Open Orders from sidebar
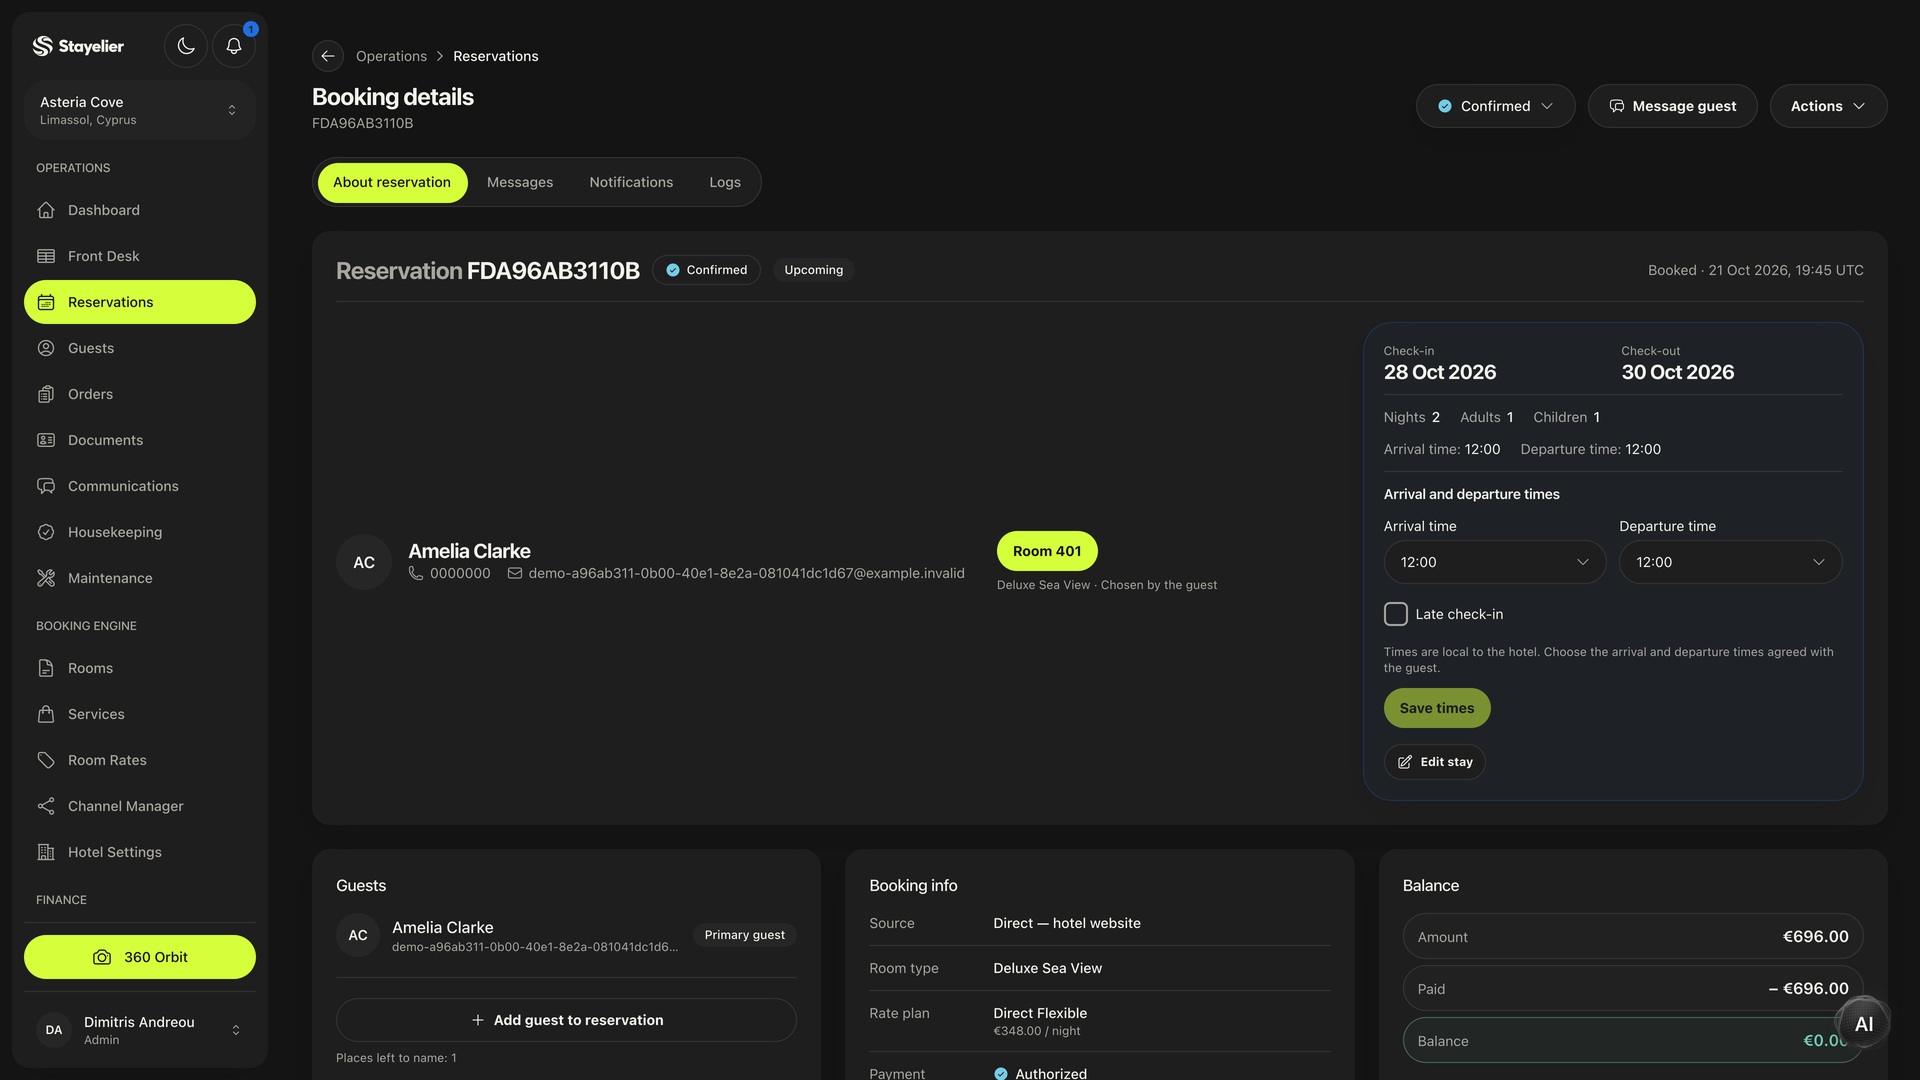The width and height of the screenshot is (1920, 1080). tap(140, 394)
